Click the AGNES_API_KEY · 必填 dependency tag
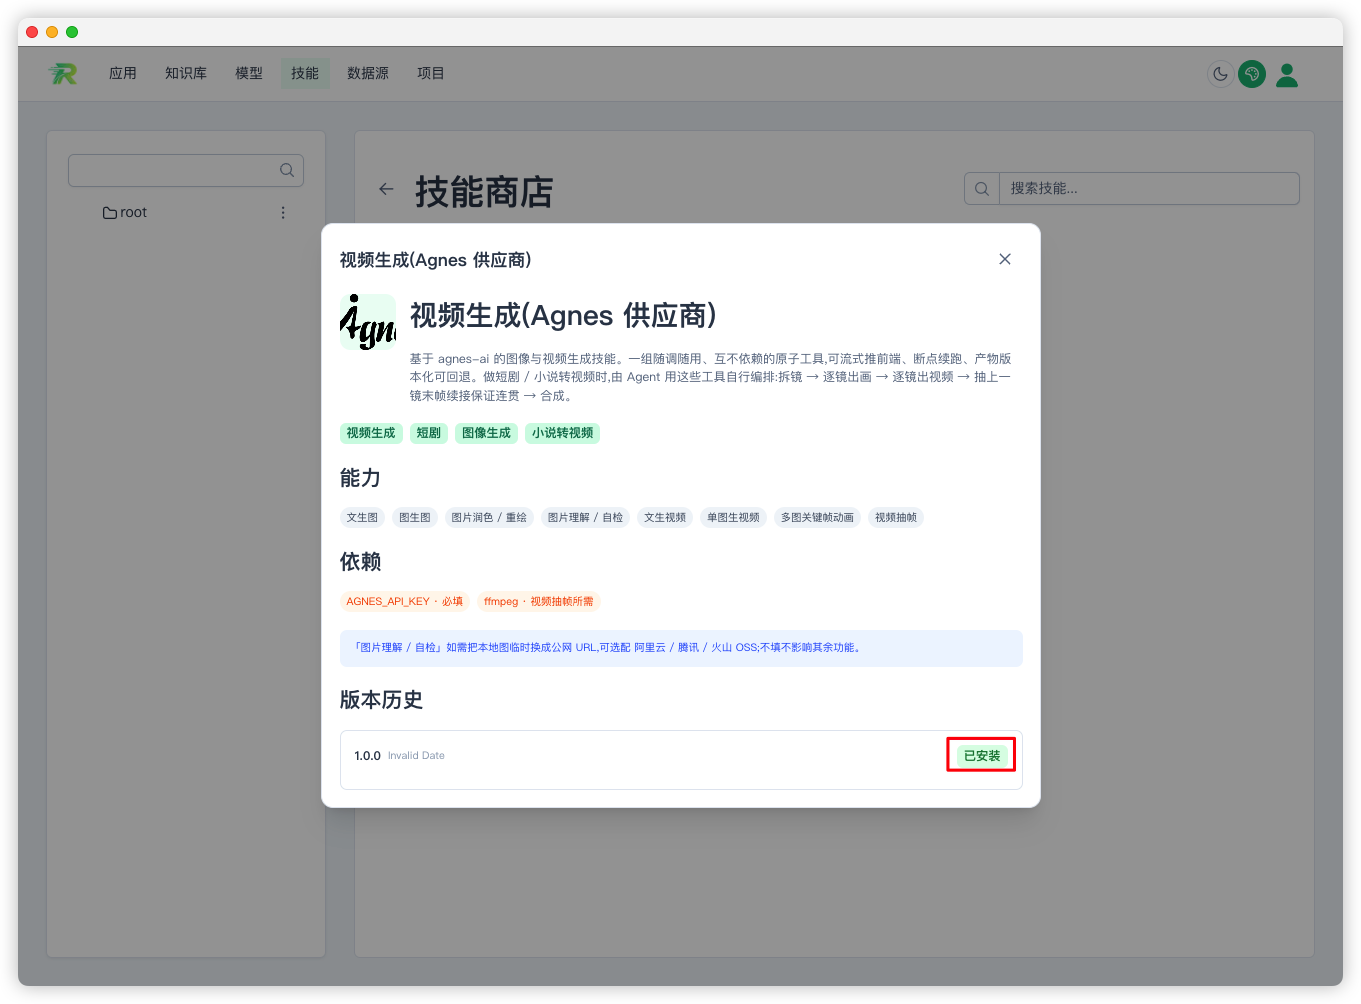Image resolution: width=1361 pixels, height=1004 pixels. tap(405, 601)
